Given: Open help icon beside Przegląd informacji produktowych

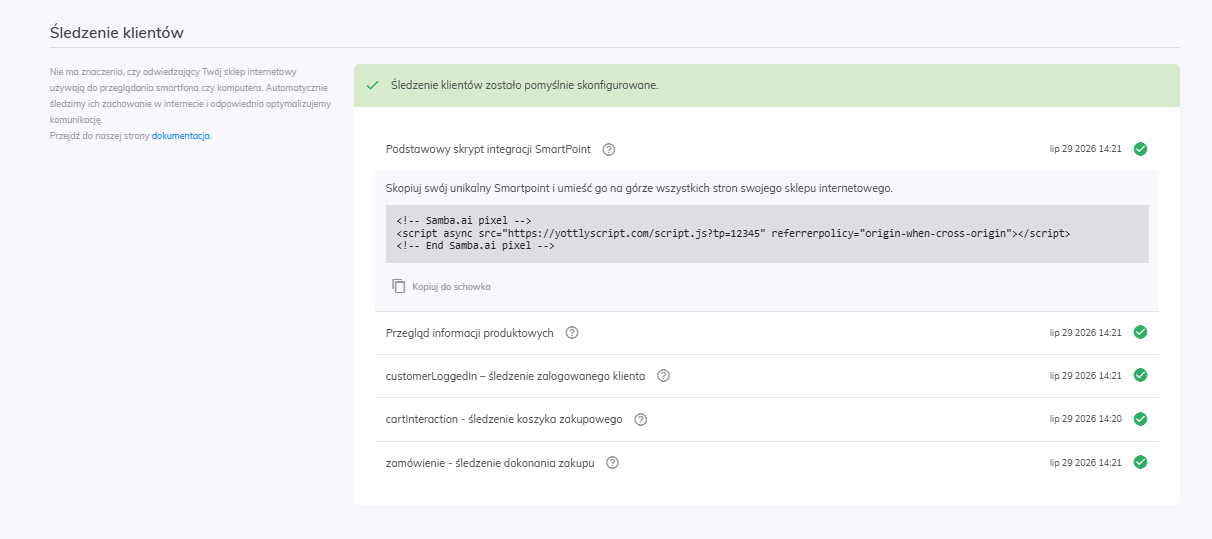Looking at the screenshot, I should pos(572,333).
